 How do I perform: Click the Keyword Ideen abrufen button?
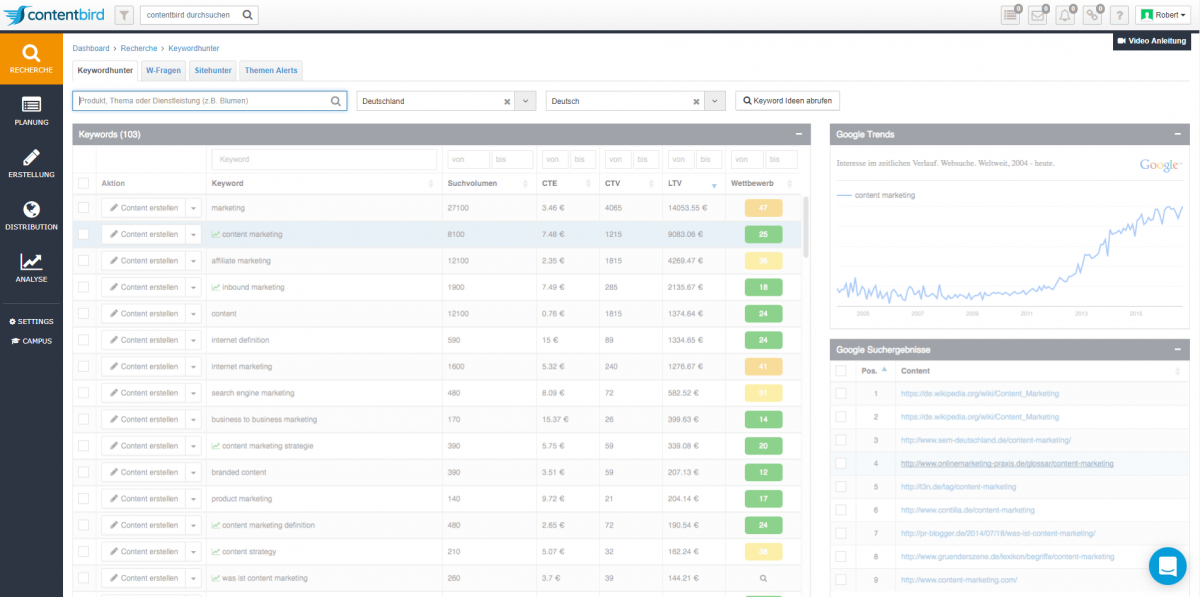click(787, 101)
